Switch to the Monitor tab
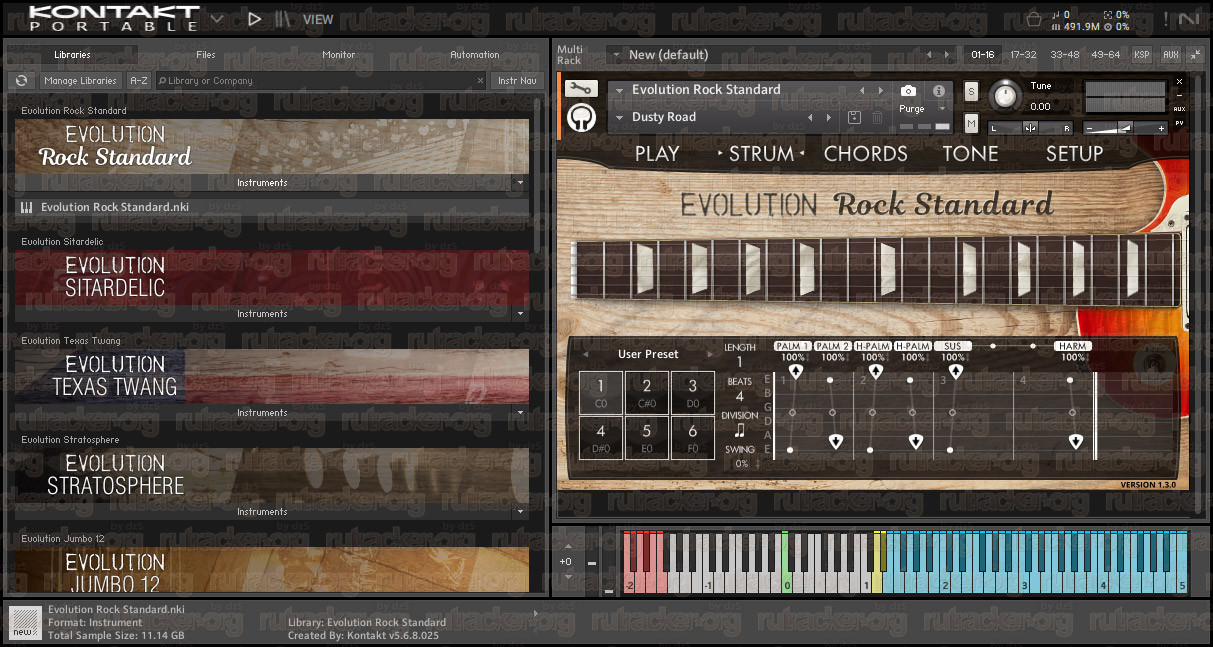 [339, 55]
